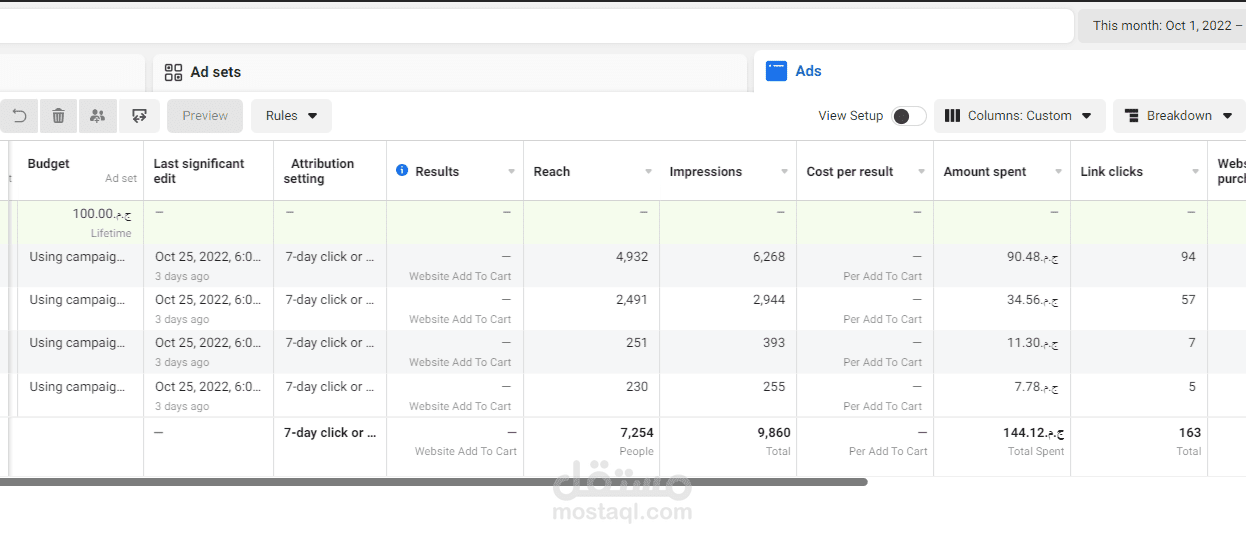Screen dimensions: 1246x535
Task: Click the Breakdown list icon
Action: [x=1132, y=116]
